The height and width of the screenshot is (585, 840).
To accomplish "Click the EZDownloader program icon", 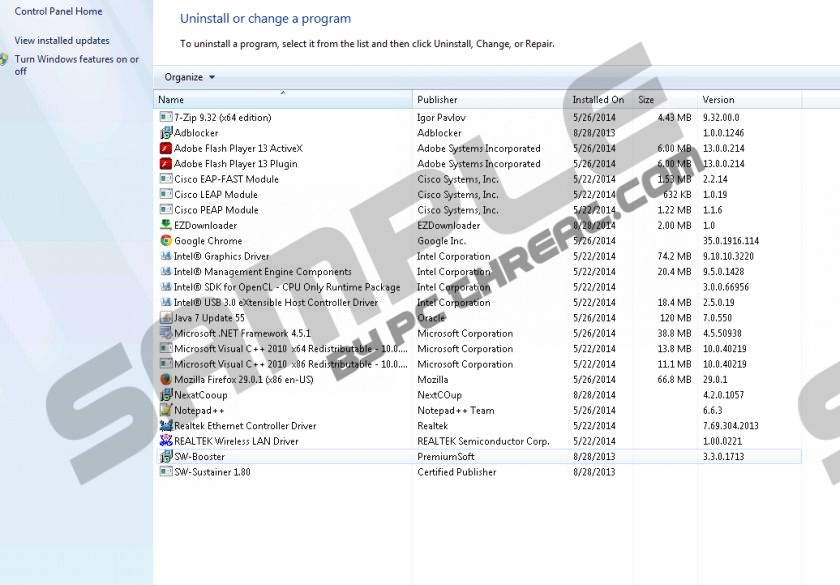I will click(x=166, y=225).
